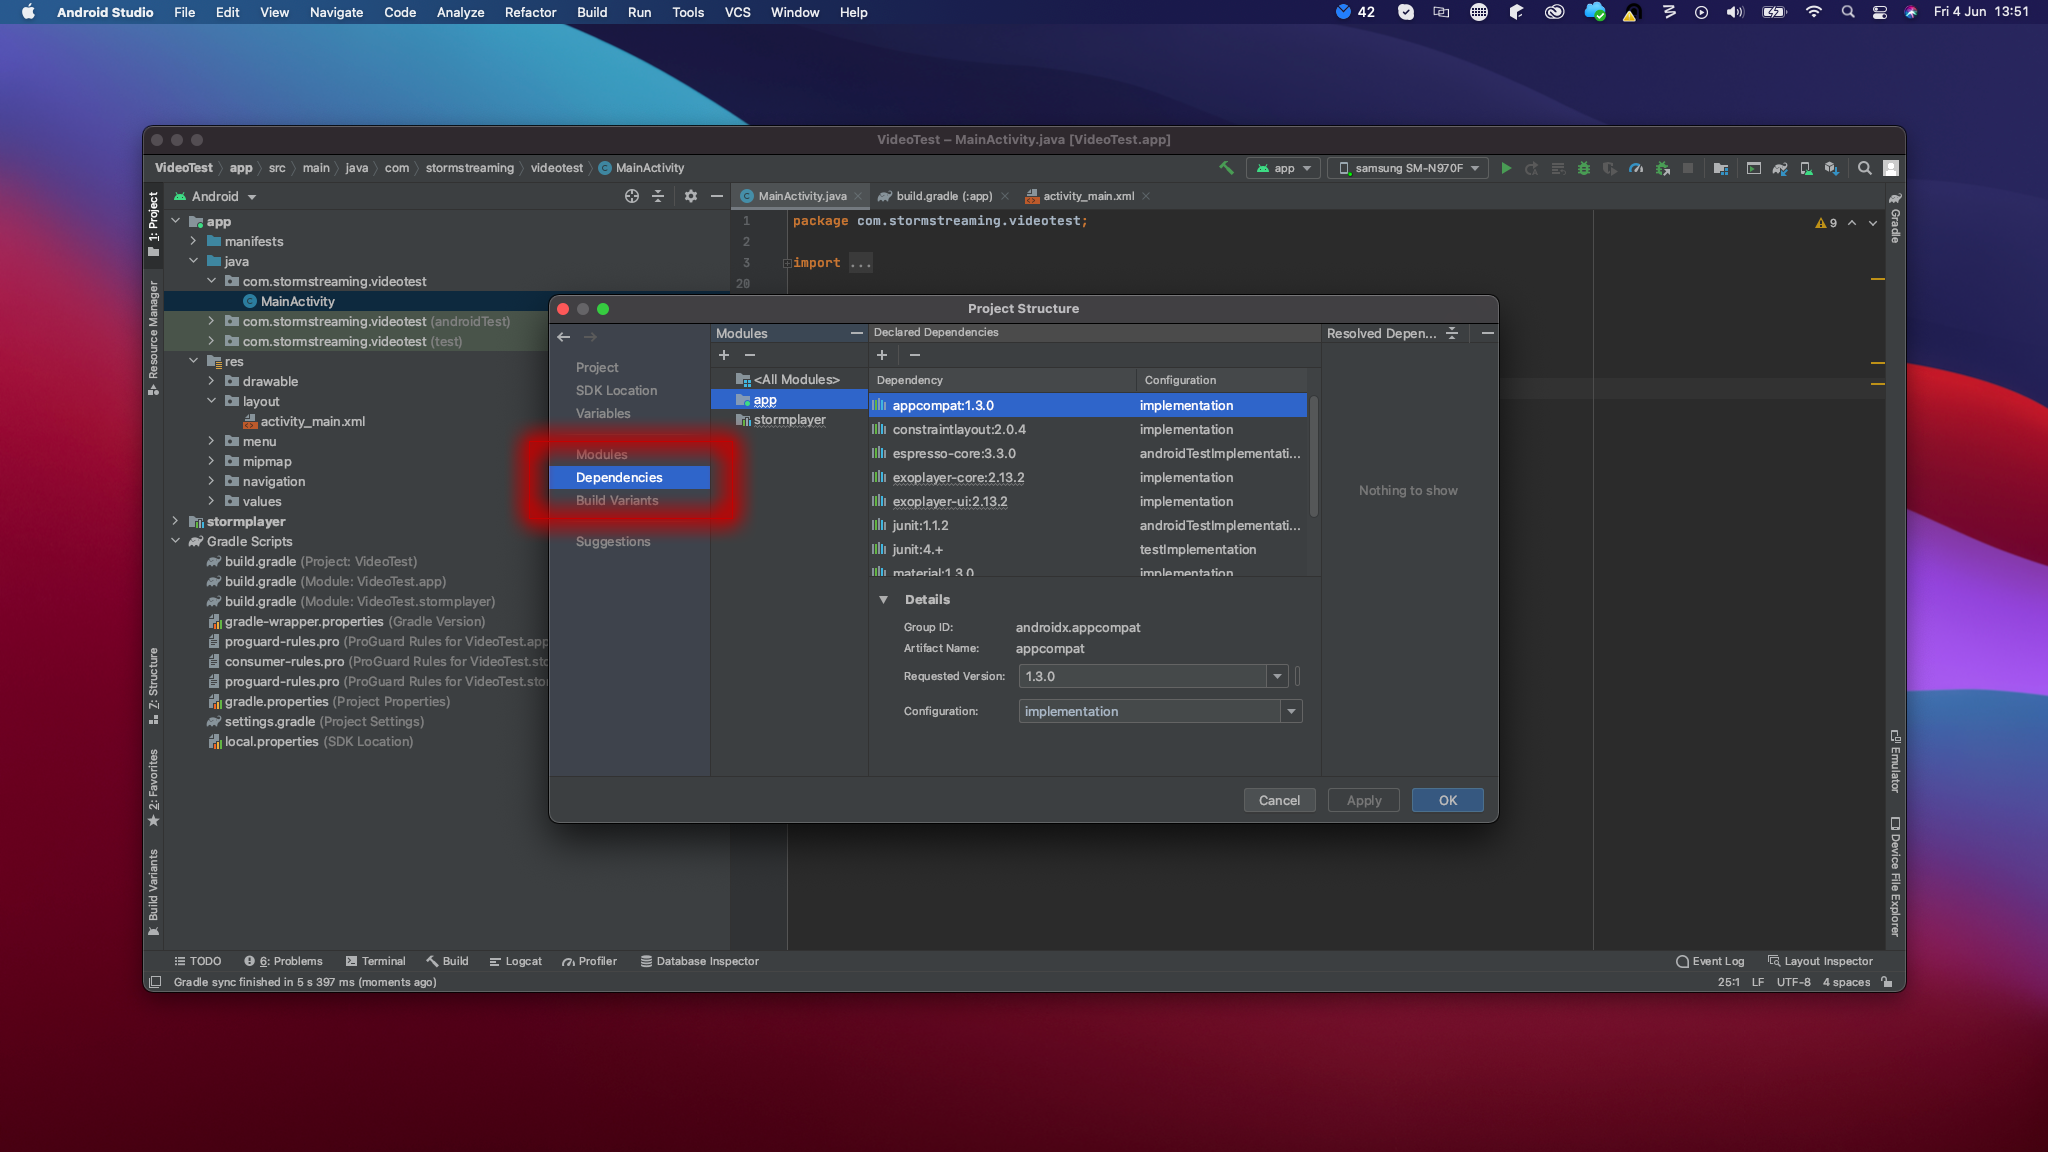The height and width of the screenshot is (1152, 2048).
Task: Open the SDK Manager icon
Action: 1831,168
